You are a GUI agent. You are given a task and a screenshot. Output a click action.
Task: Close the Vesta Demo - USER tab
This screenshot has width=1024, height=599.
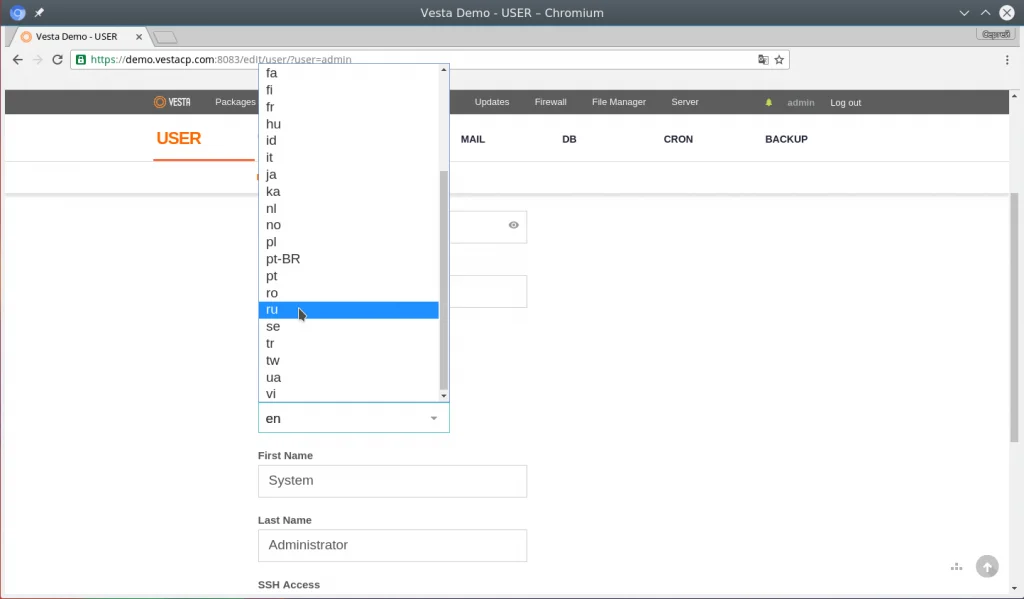click(138, 37)
